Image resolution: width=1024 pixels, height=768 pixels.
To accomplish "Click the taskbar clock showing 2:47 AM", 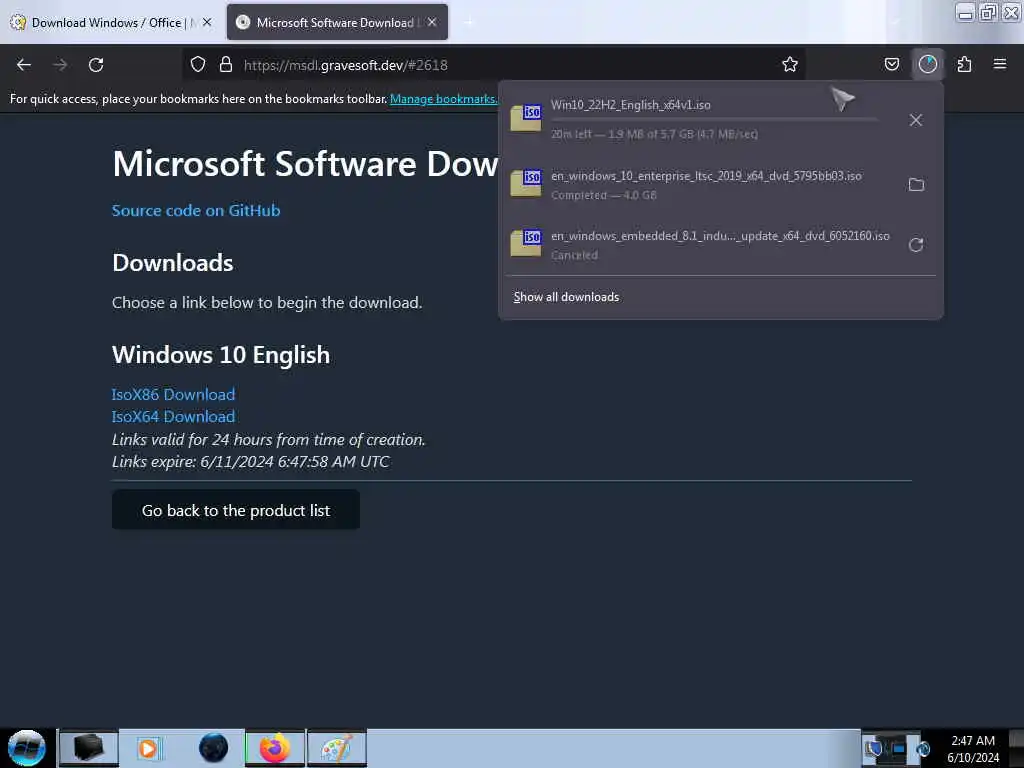I will 973,749.
